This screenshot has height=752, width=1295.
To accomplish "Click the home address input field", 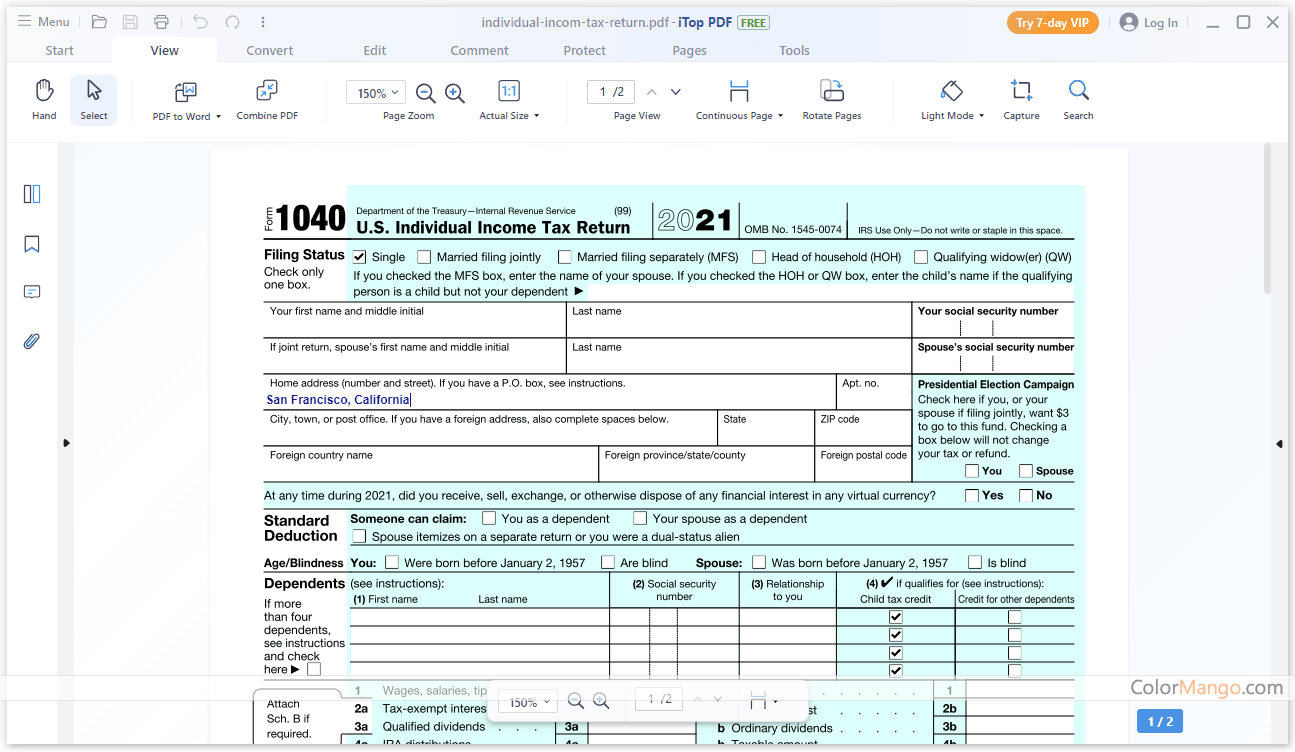I will [x=550, y=400].
